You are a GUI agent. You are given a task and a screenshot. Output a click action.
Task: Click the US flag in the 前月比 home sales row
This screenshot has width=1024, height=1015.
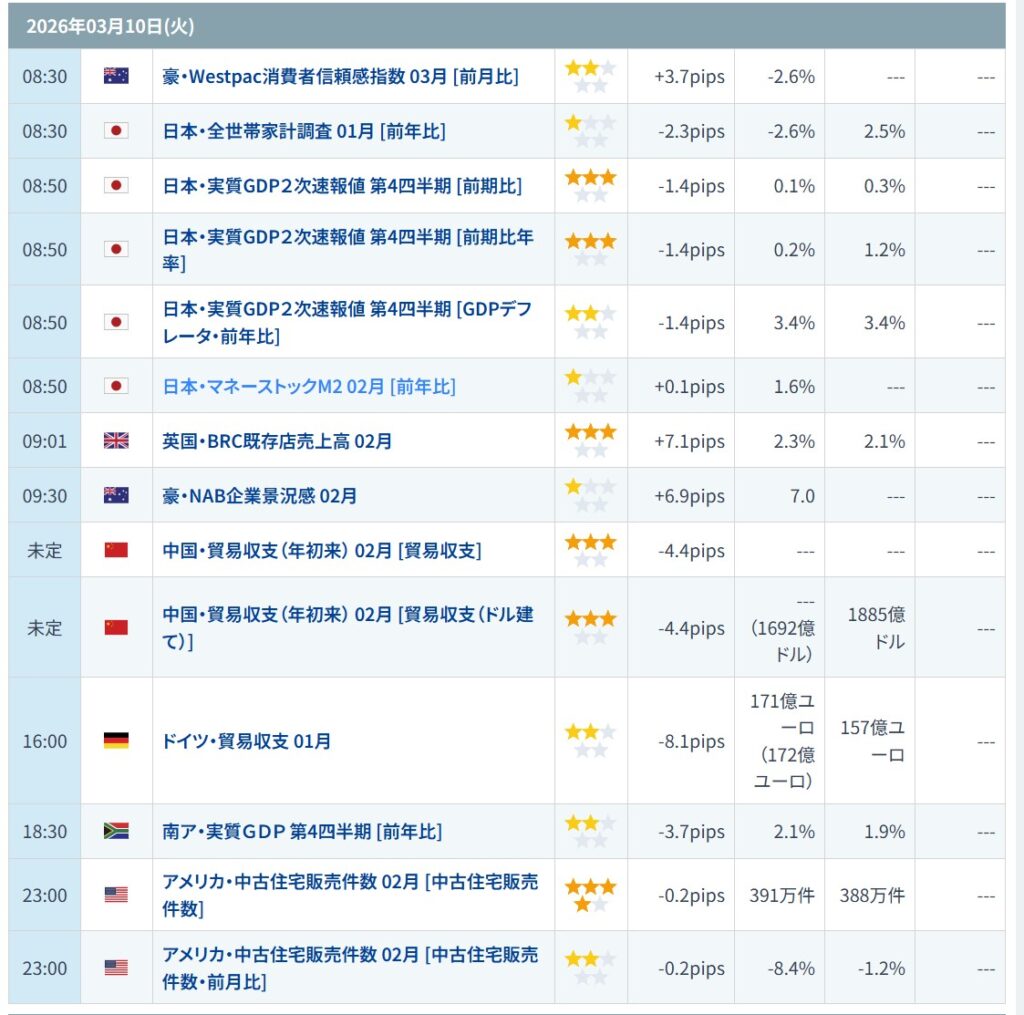coord(116,968)
